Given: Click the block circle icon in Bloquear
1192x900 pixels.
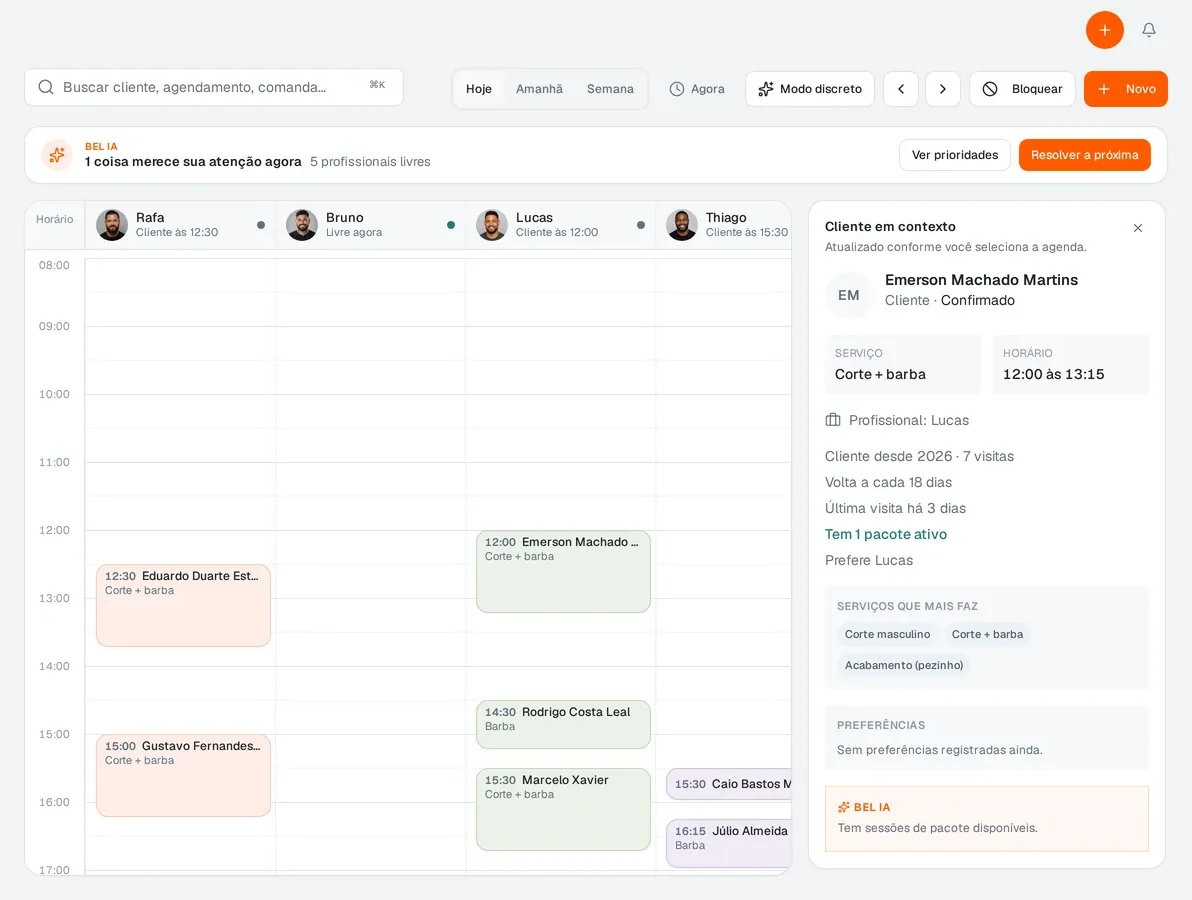Looking at the screenshot, I should pos(990,89).
